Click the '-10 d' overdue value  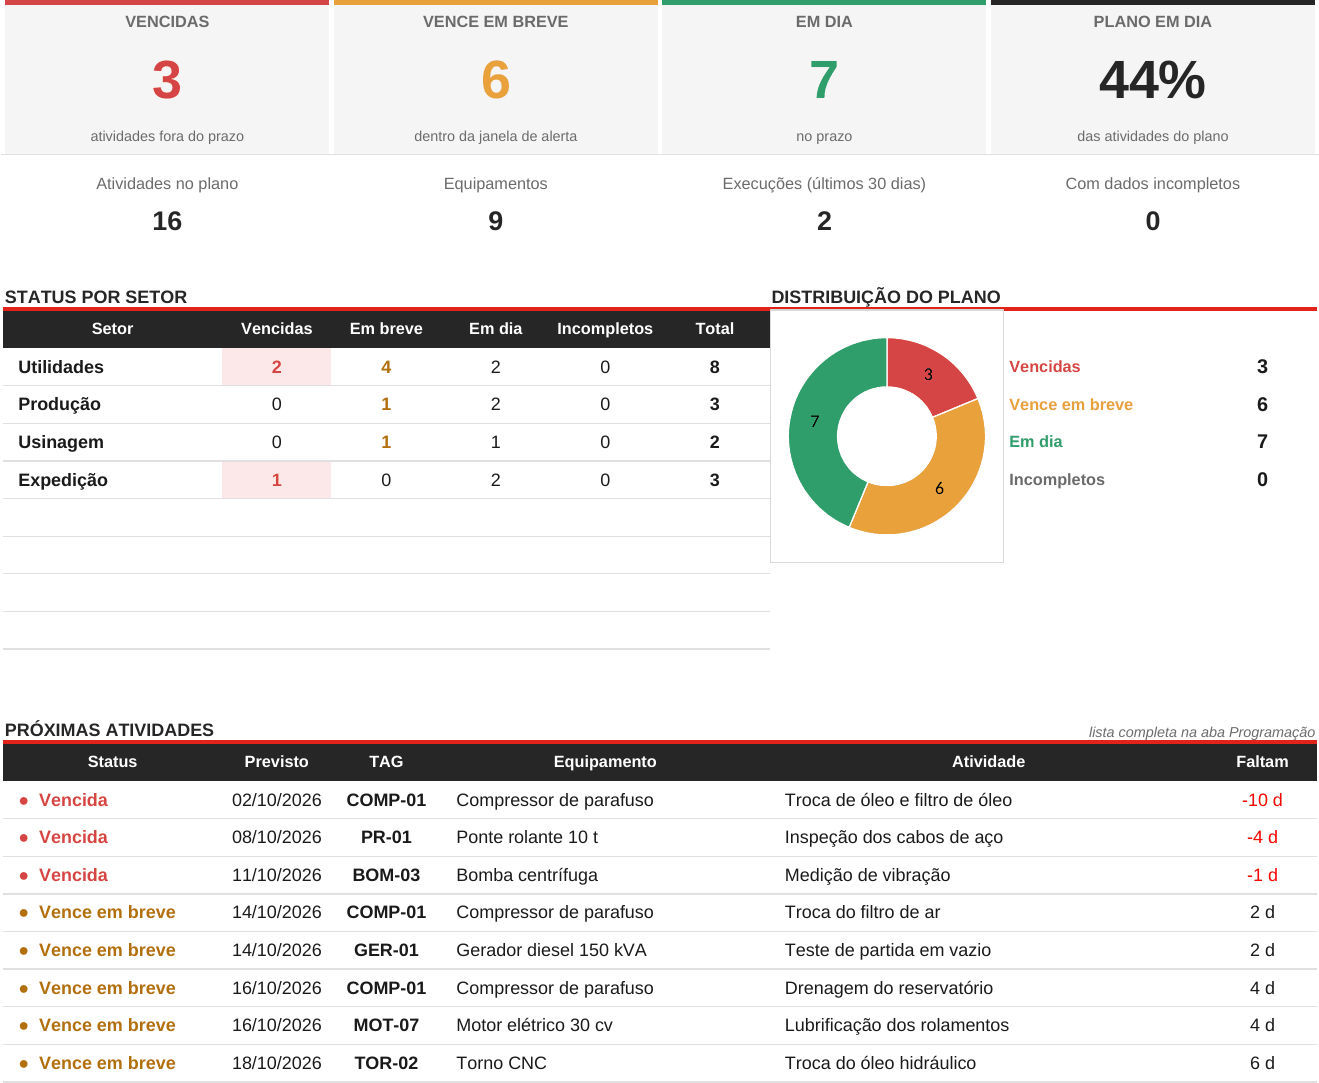point(1262,800)
